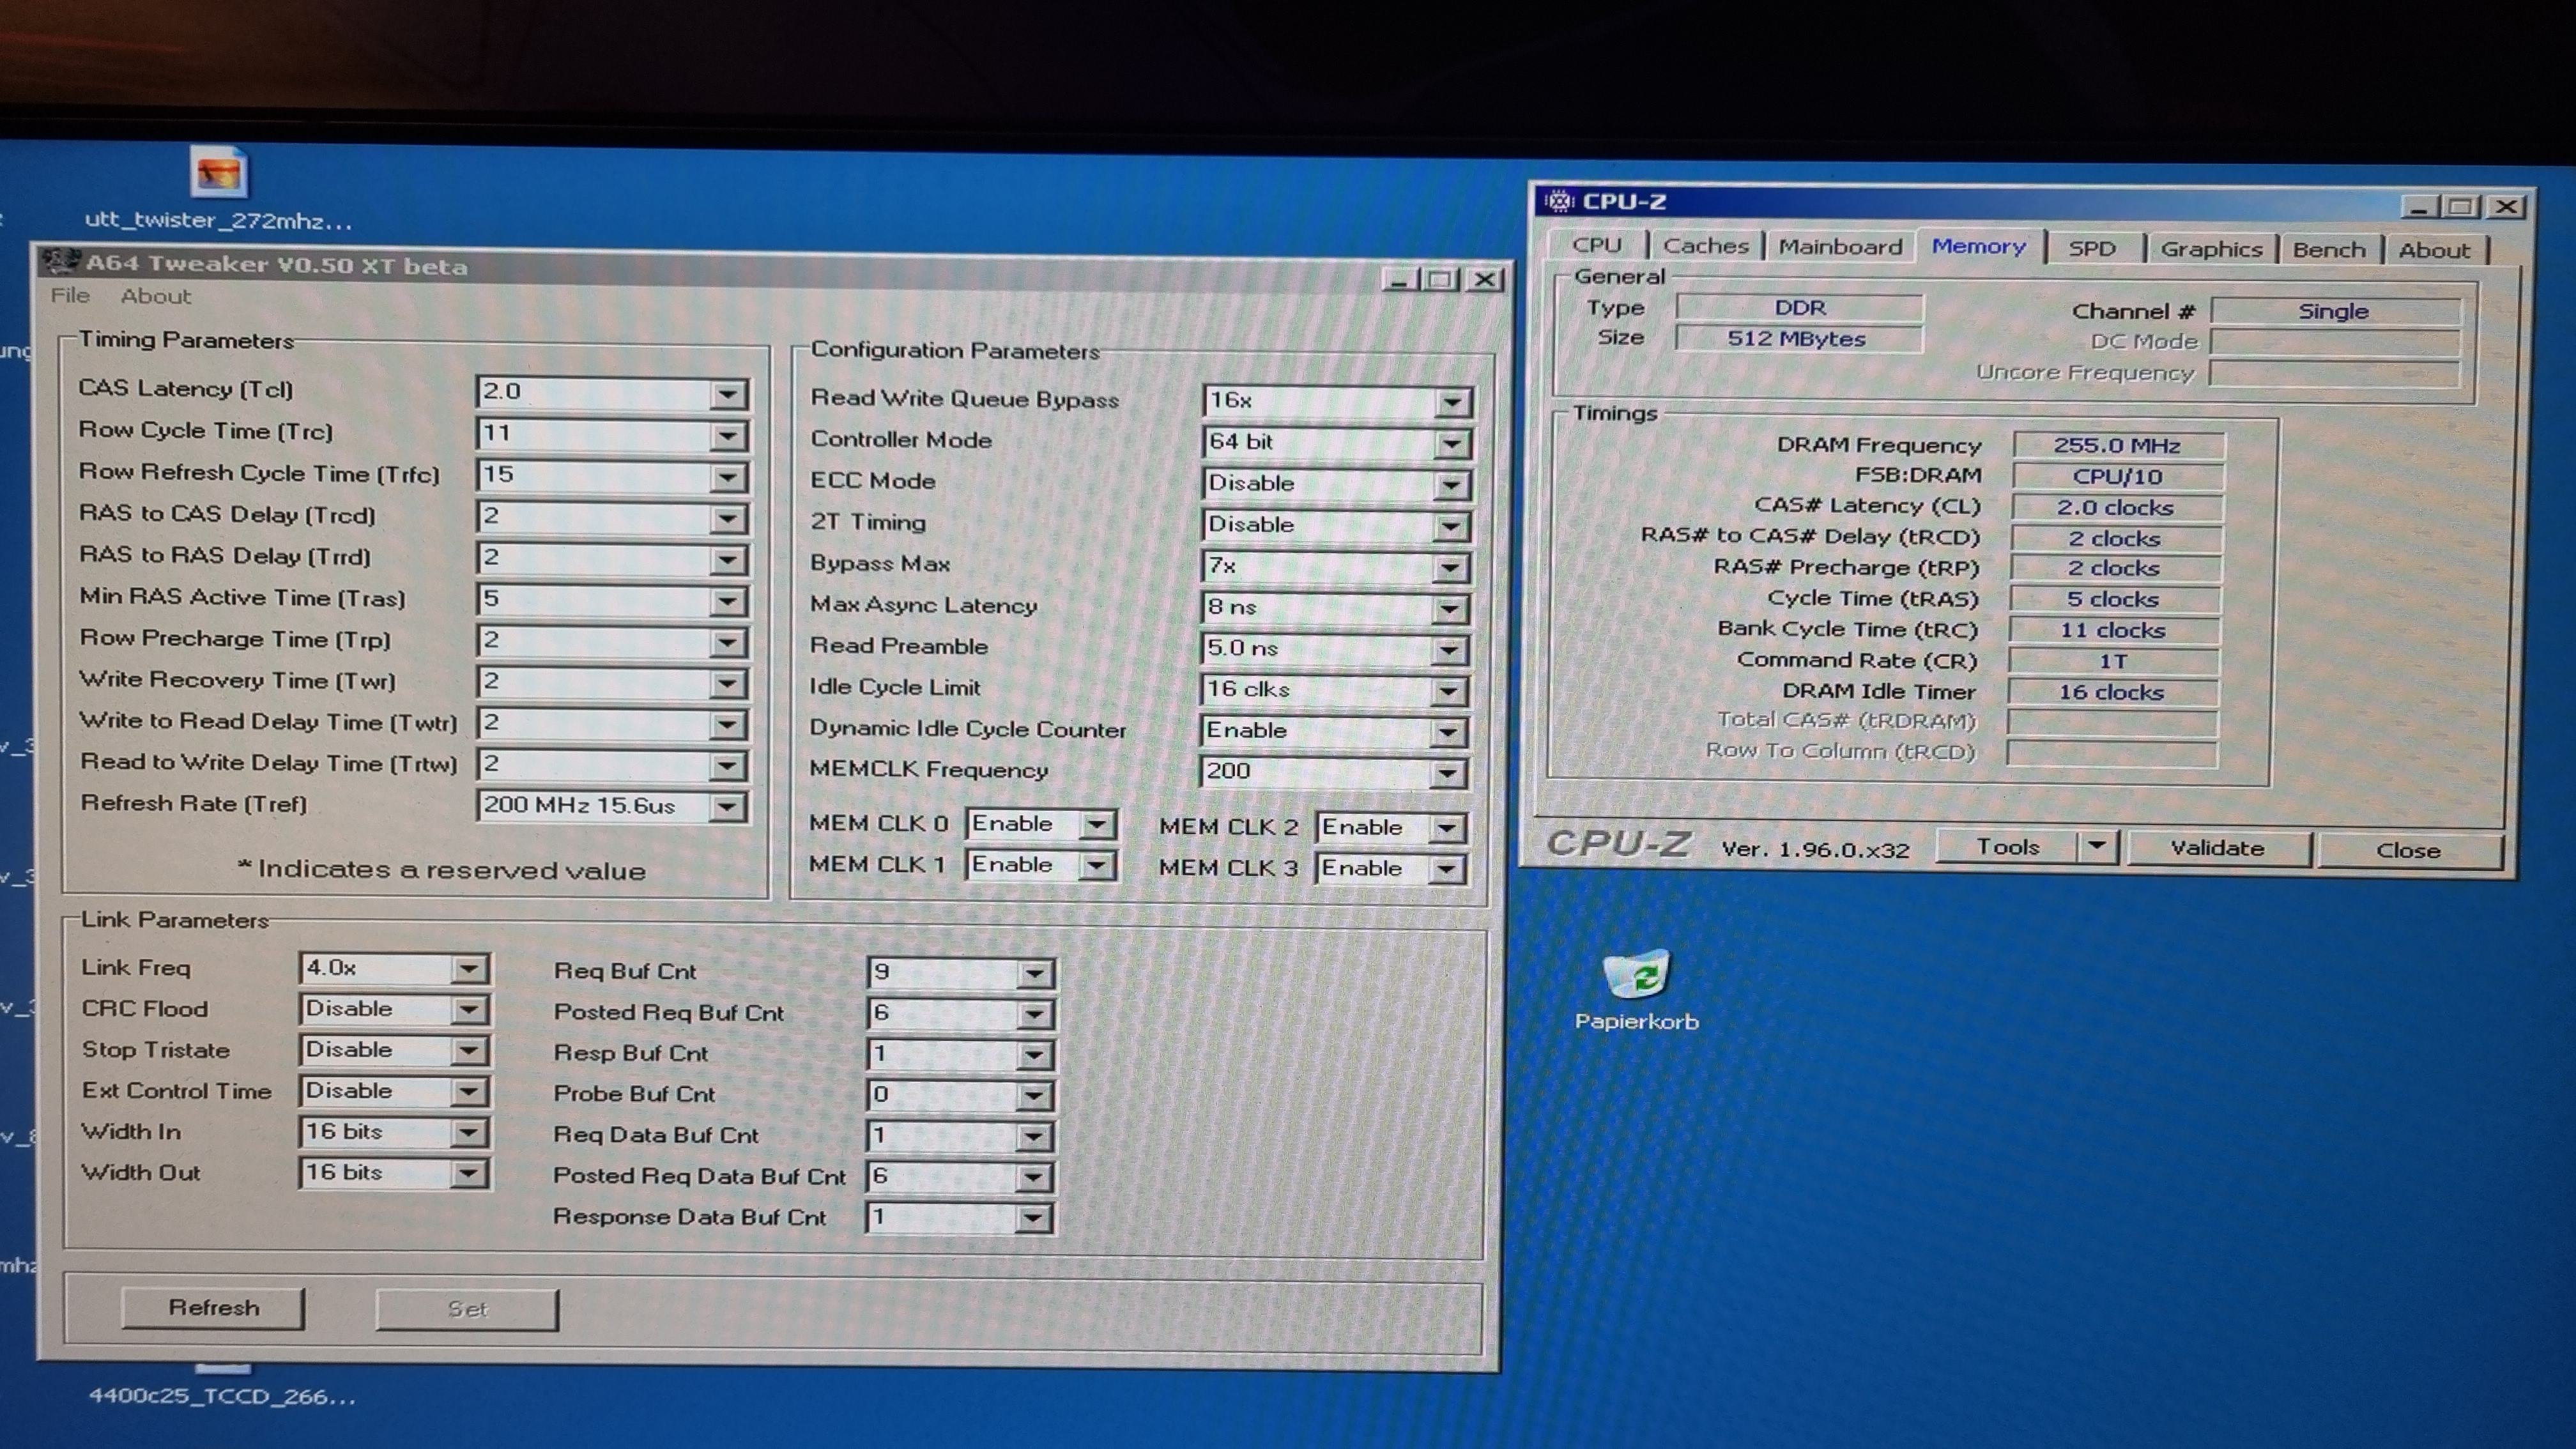Screen dimensions: 2576x1449
Task: Expand the Posted Req Data Buf Cnt dropdown
Action: [1035, 1178]
